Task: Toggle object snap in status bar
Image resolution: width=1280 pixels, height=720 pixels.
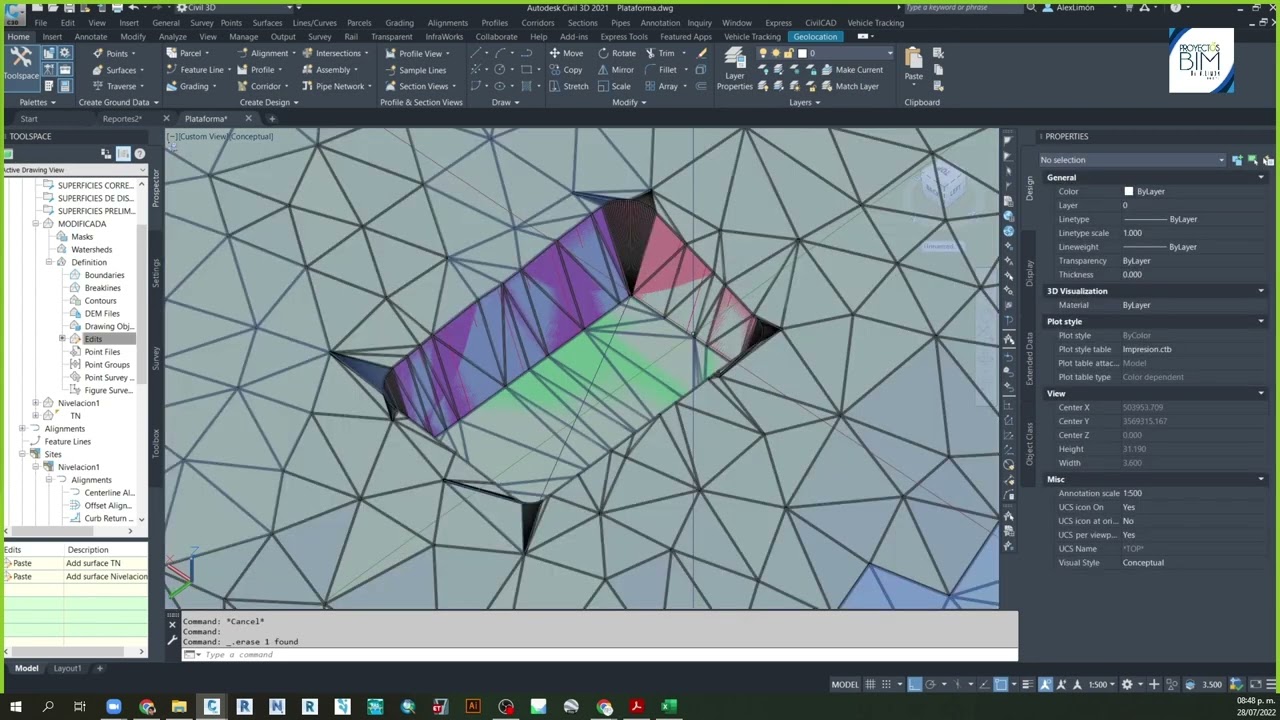Action: tap(1001, 684)
